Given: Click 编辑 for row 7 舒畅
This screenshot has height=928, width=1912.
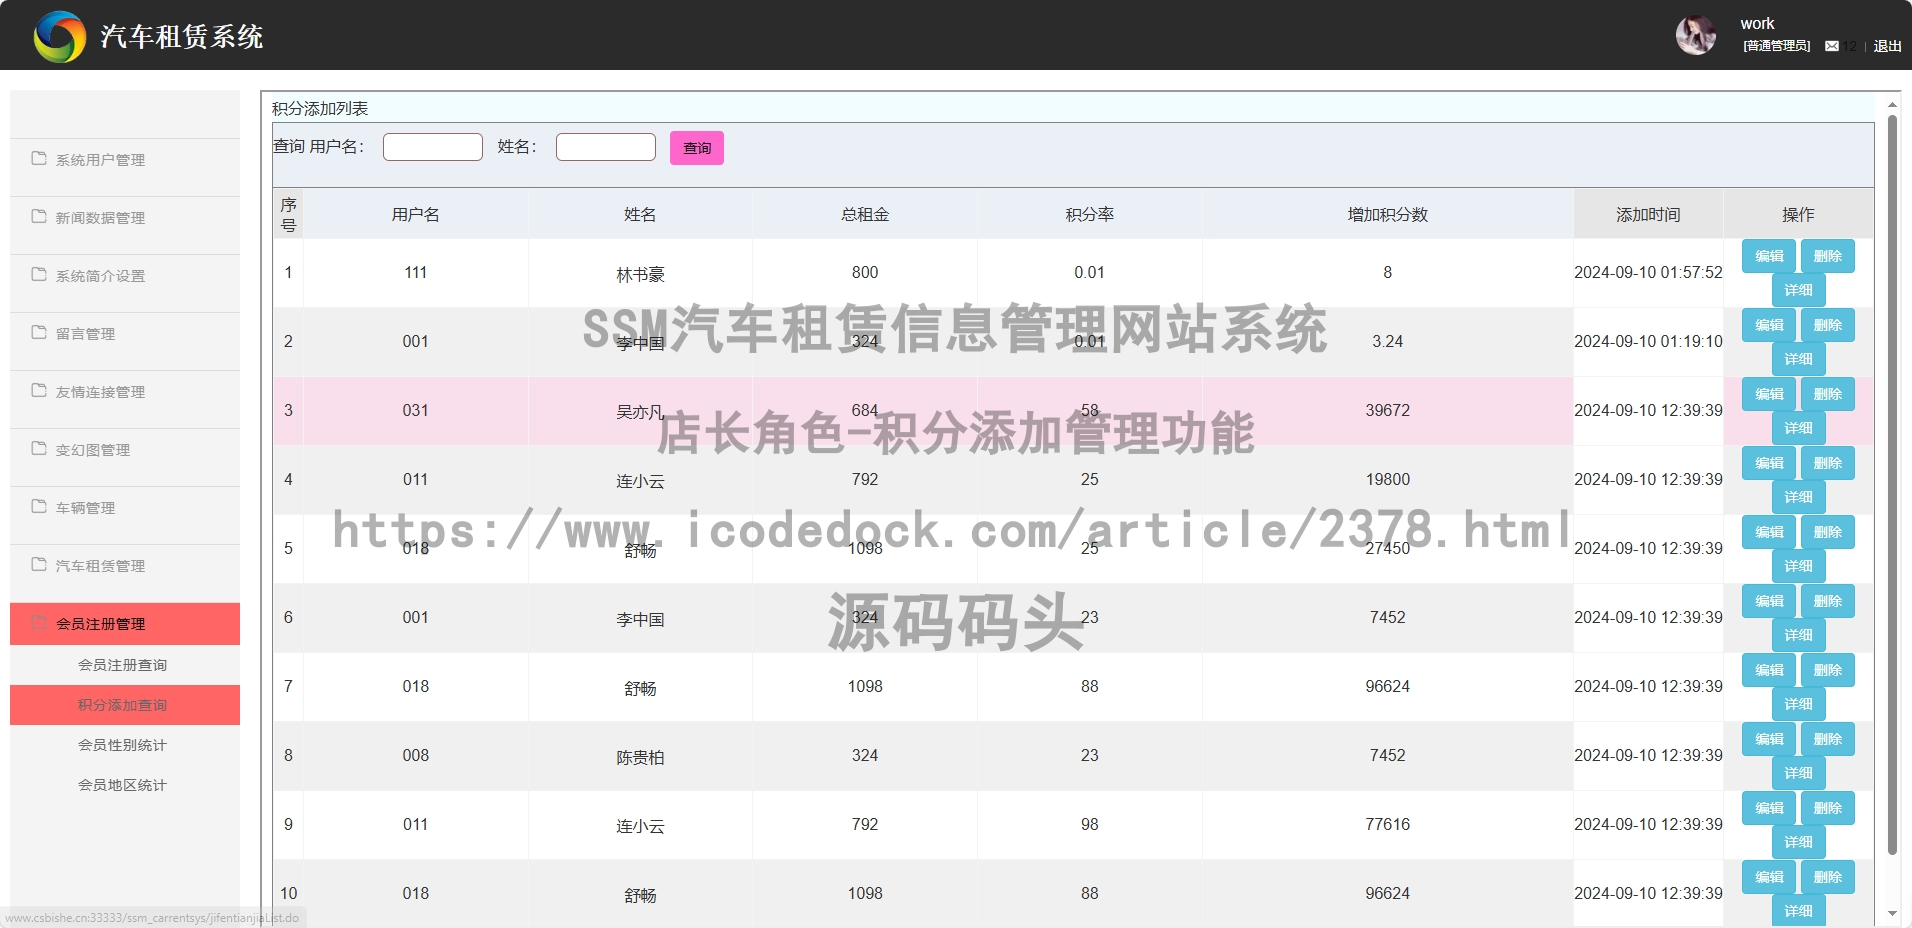Looking at the screenshot, I should click(1769, 670).
